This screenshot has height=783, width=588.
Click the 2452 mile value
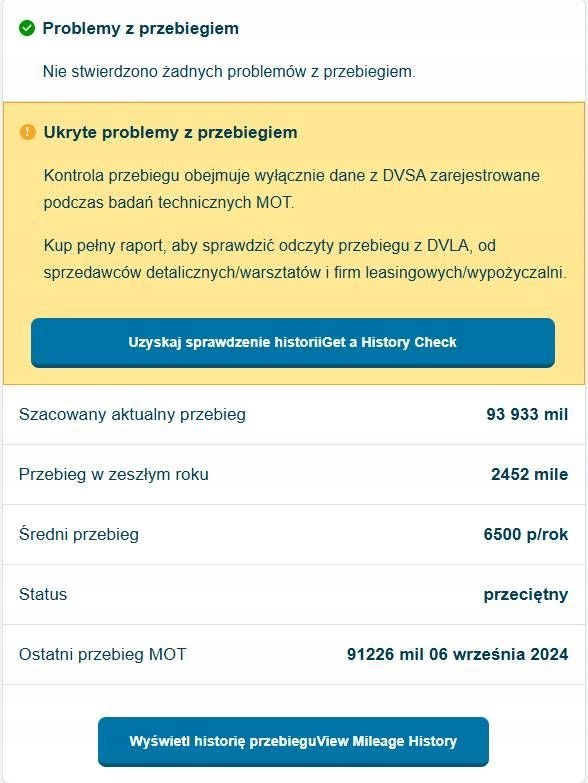[x=530, y=474]
